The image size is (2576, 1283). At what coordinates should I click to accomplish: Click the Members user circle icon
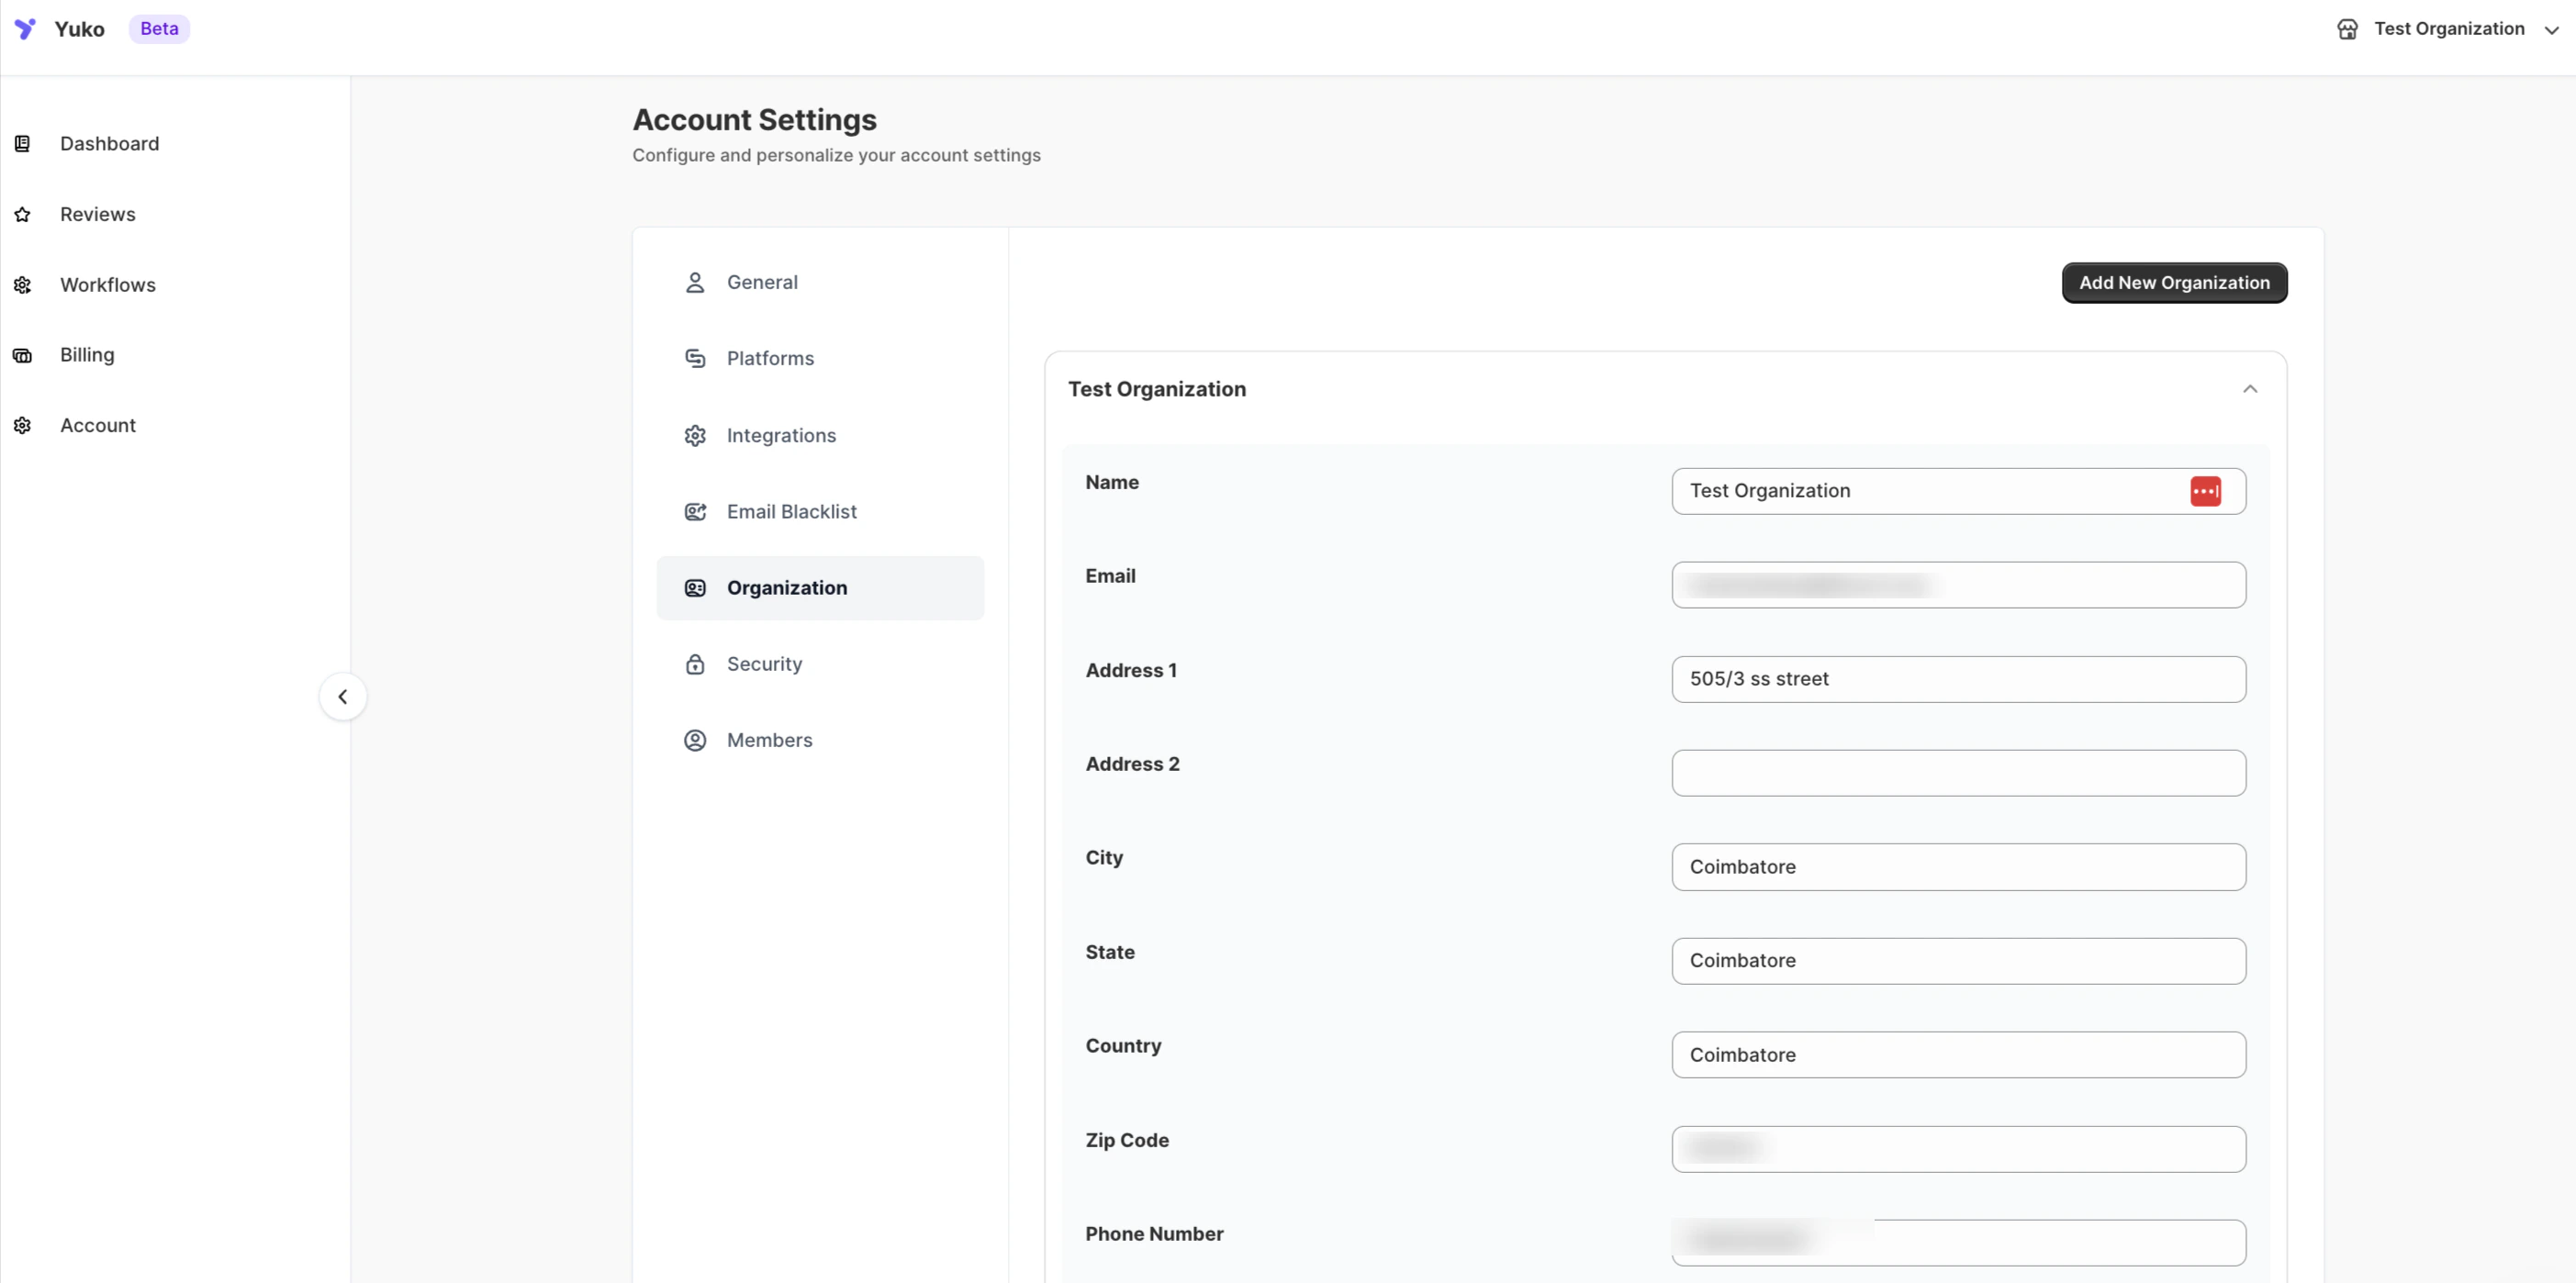695,740
